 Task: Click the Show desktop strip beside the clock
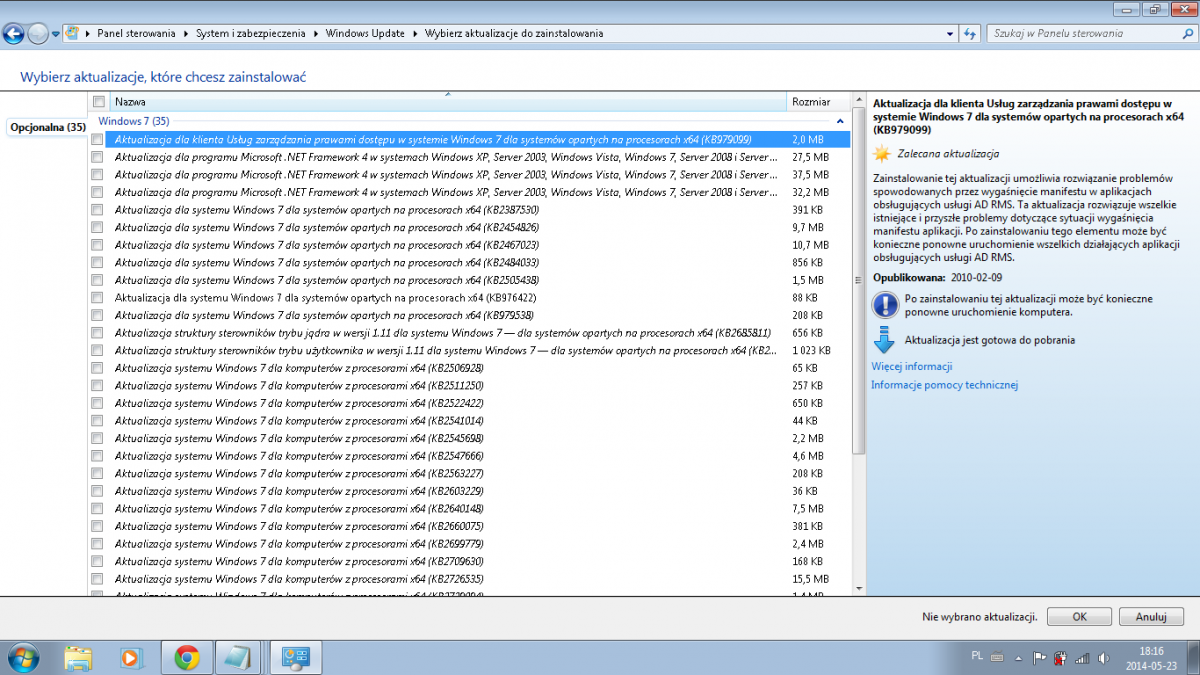(x=1193, y=657)
